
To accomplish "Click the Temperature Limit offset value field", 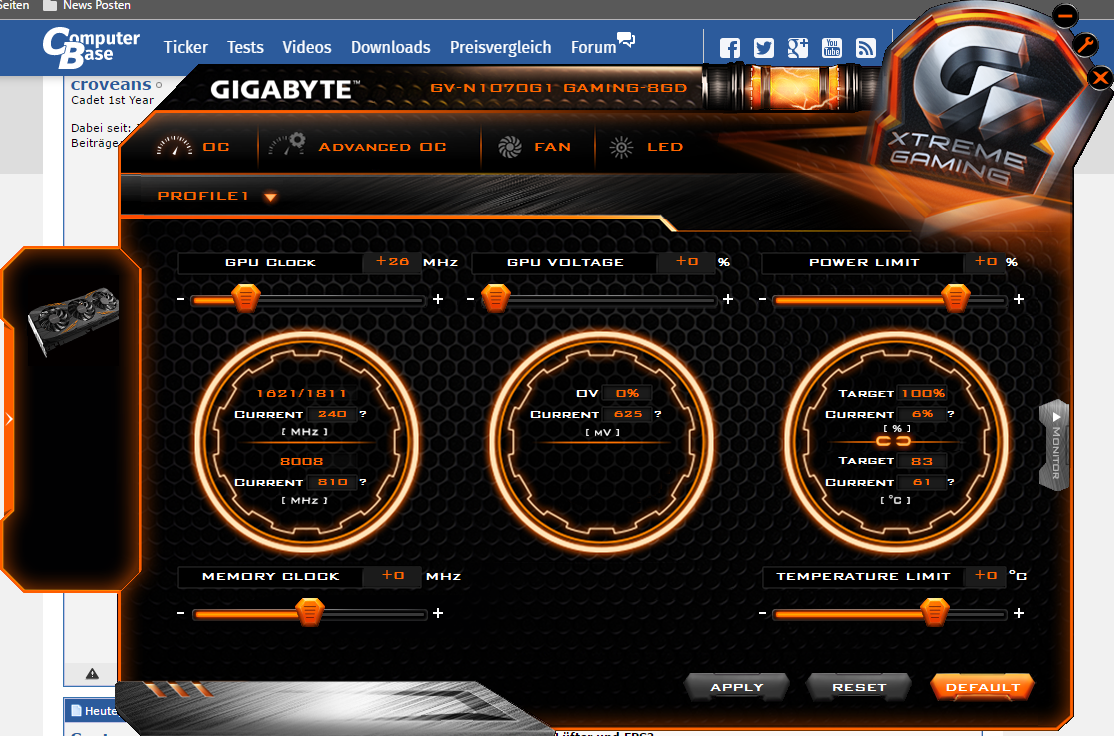I will [x=985, y=575].
